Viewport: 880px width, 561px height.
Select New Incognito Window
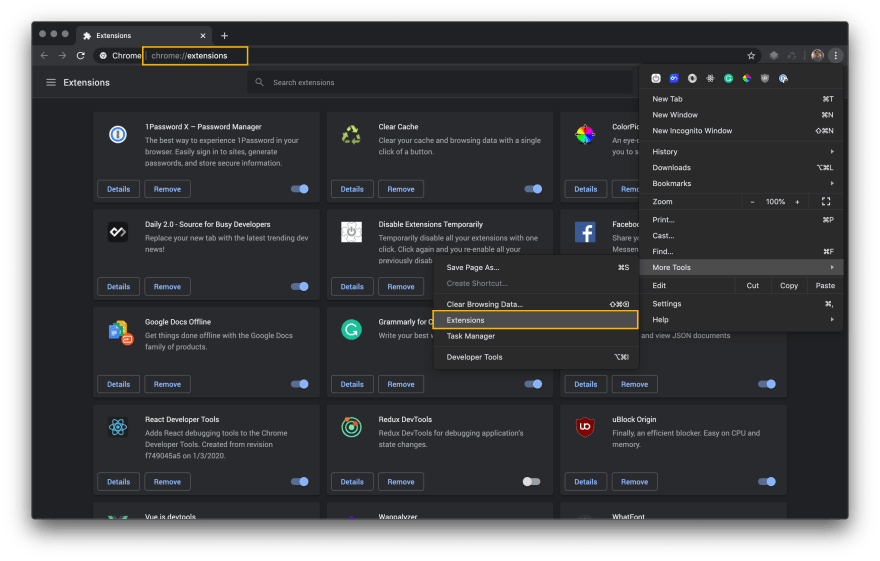point(741,131)
